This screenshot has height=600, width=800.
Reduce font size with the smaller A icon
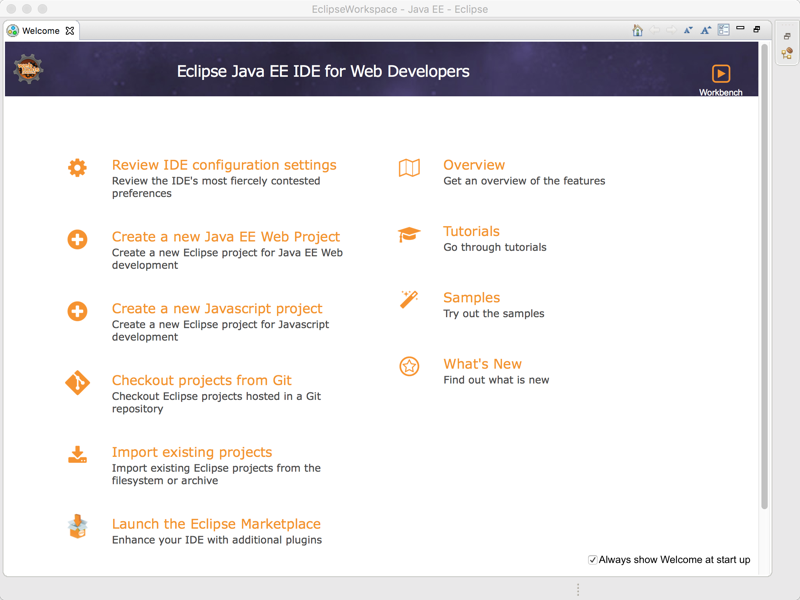[688, 30]
